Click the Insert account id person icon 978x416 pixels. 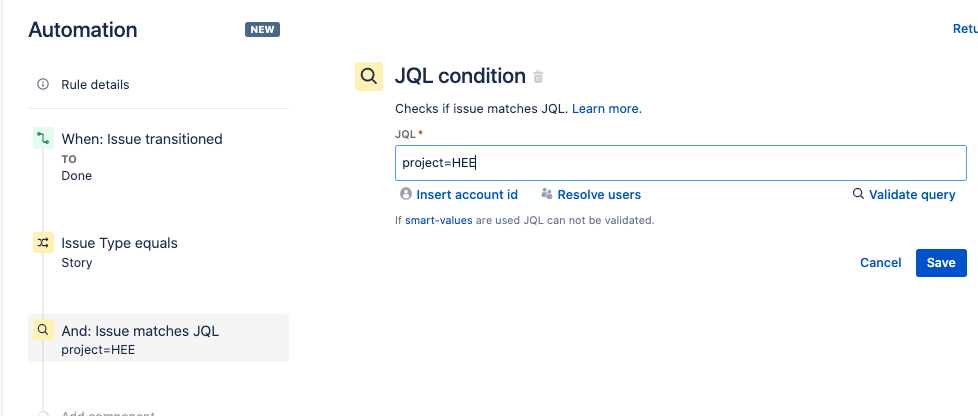406,194
